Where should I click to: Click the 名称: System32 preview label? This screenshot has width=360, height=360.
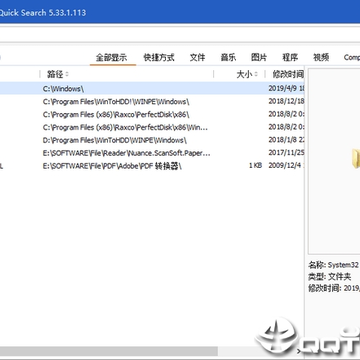[x=334, y=265]
